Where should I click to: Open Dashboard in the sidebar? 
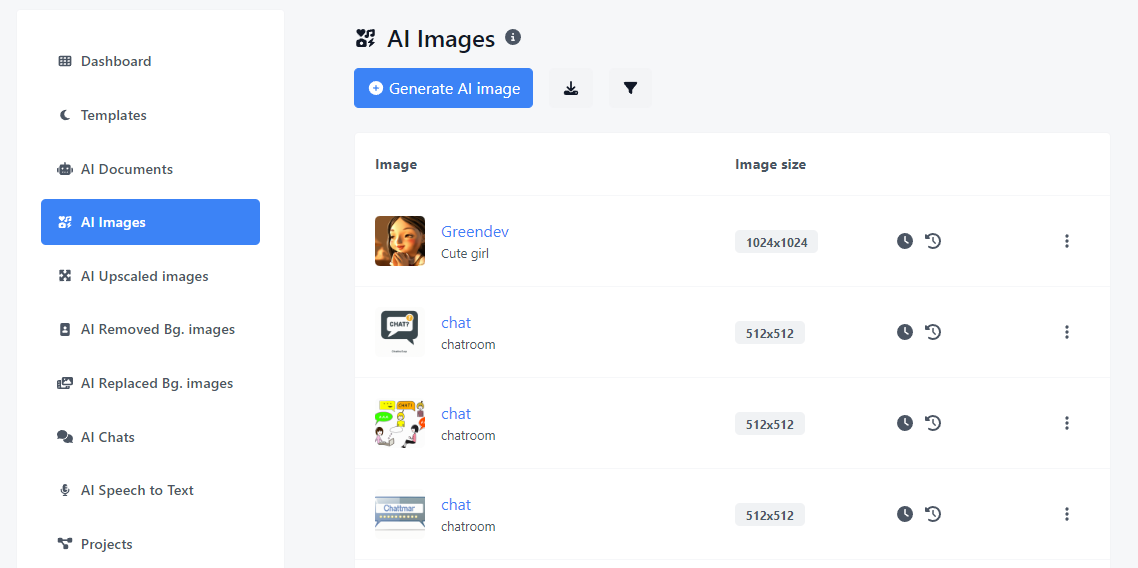116,61
